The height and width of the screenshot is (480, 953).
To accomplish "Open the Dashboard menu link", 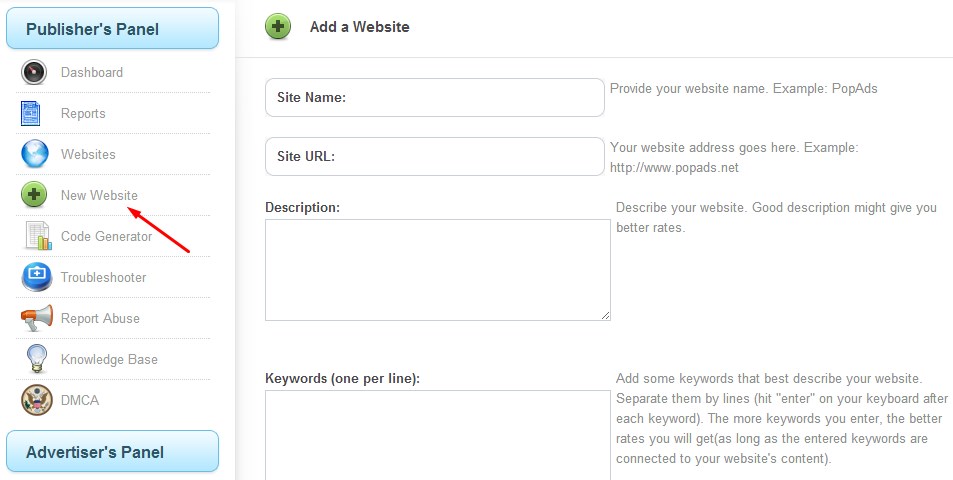I will [x=92, y=73].
